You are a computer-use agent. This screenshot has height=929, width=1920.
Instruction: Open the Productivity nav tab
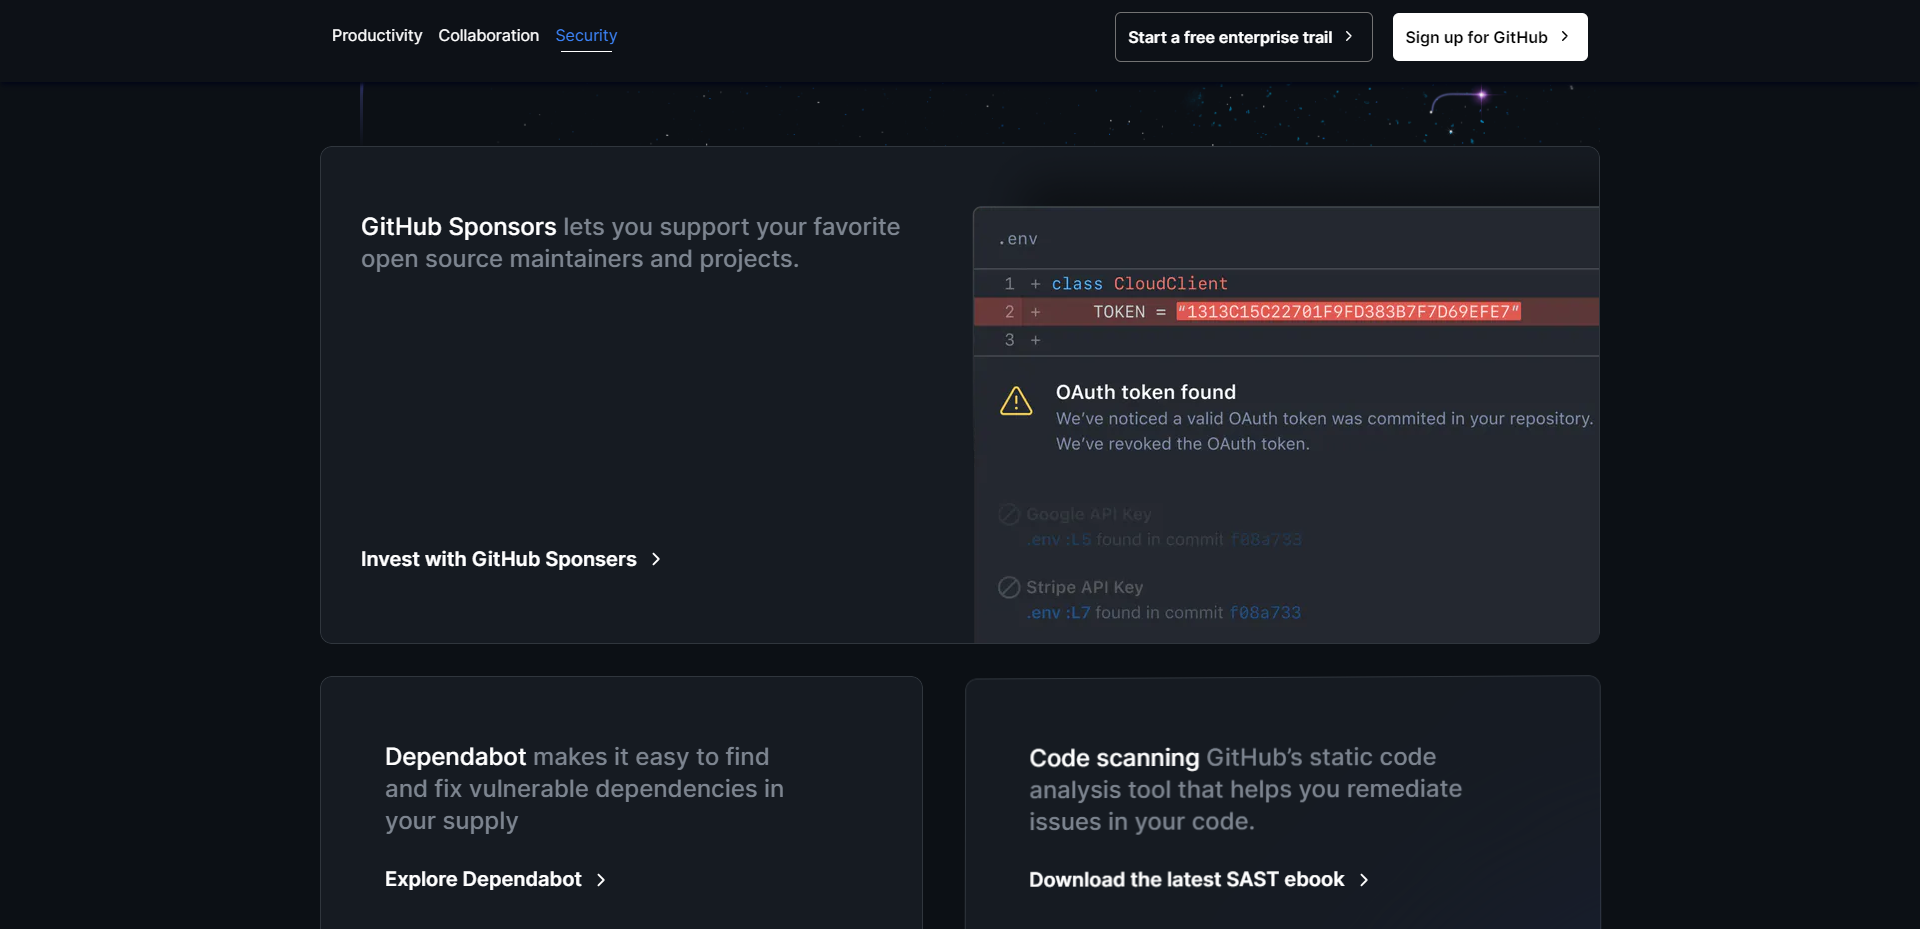377,35
